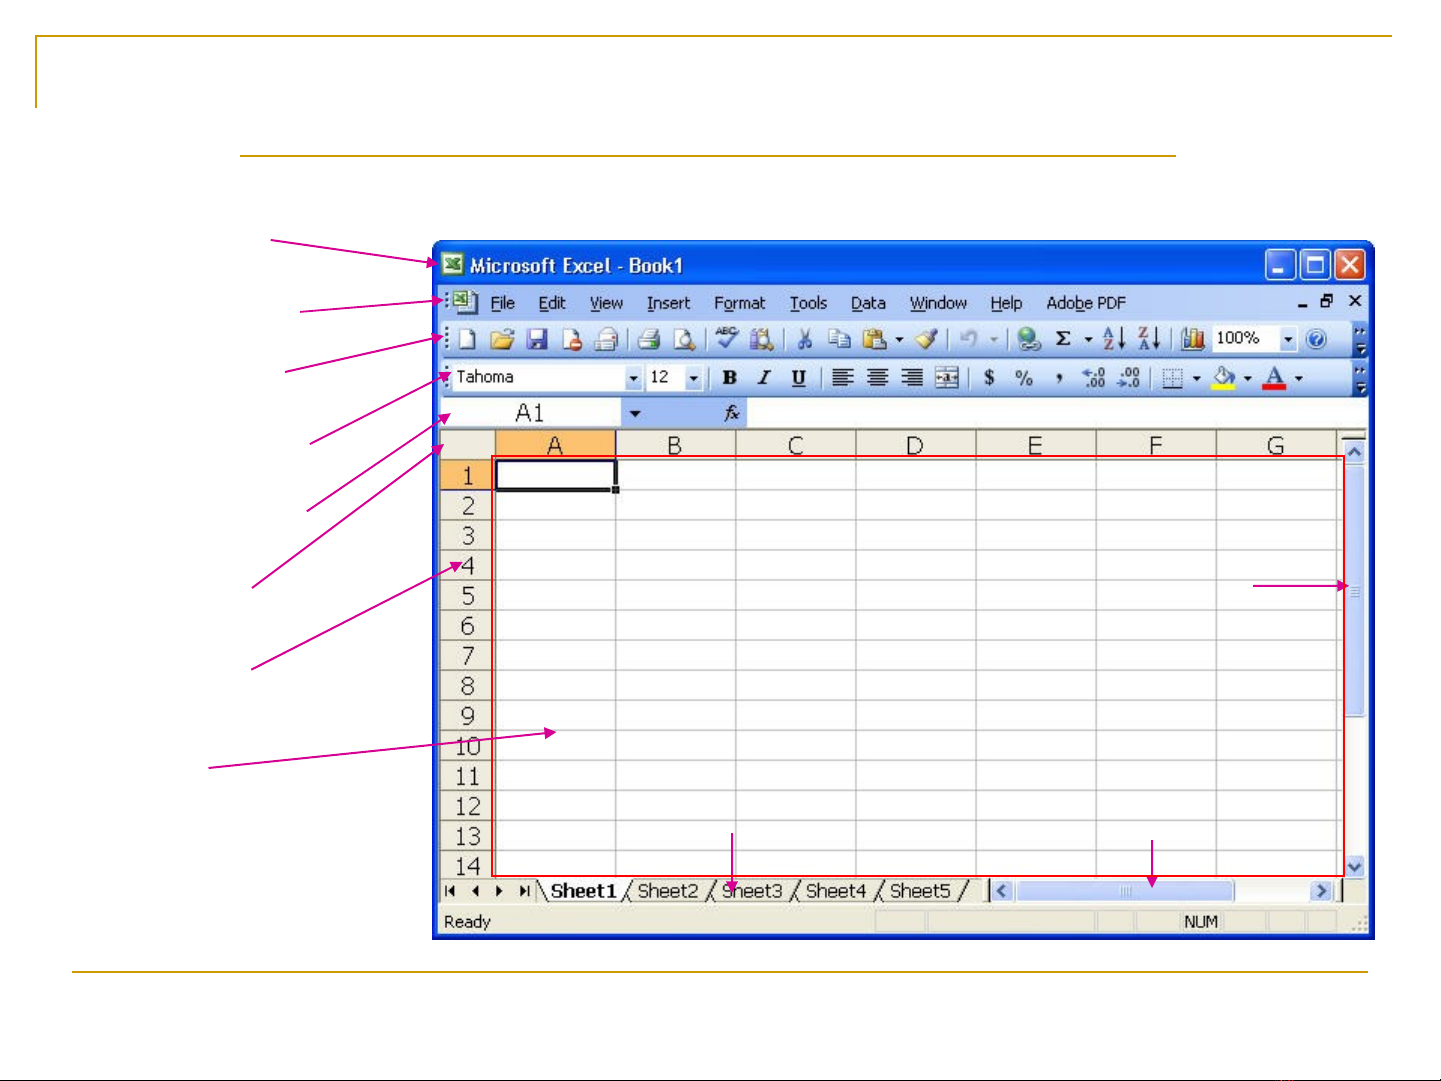Click the vertical scrollbar down arrow
This screenshot has height=1081, width=1441.
[x=1355, y=867]
